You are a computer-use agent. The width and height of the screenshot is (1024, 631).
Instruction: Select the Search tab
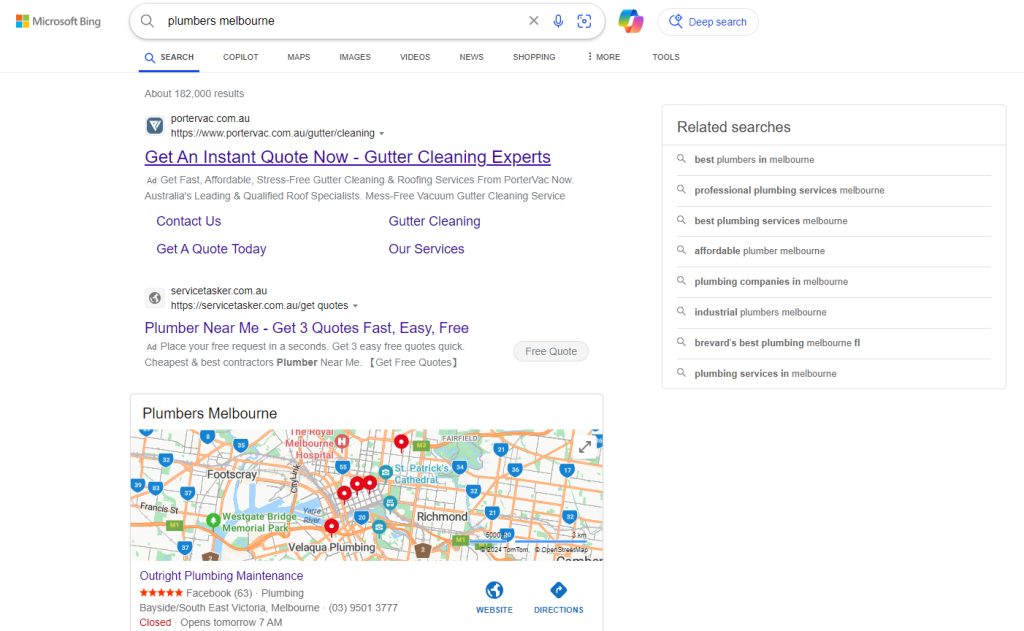coord(169,57)
